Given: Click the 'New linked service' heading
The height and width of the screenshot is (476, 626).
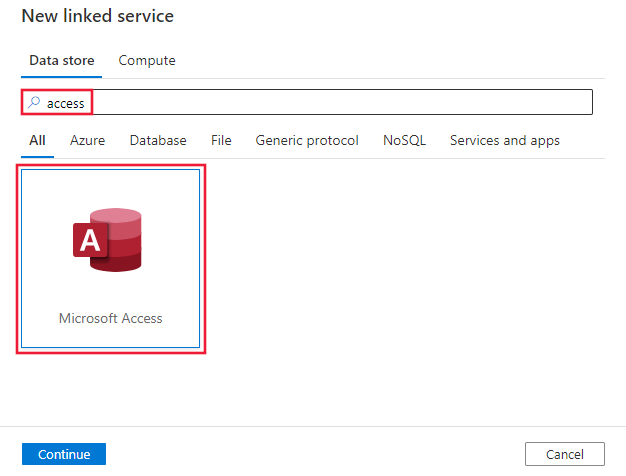Looking at the screenshot, I should click(97, 16).
